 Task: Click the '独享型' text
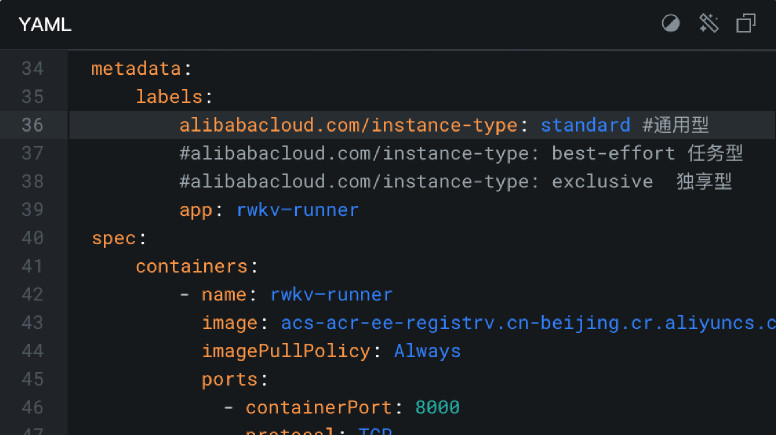[704, 181]
